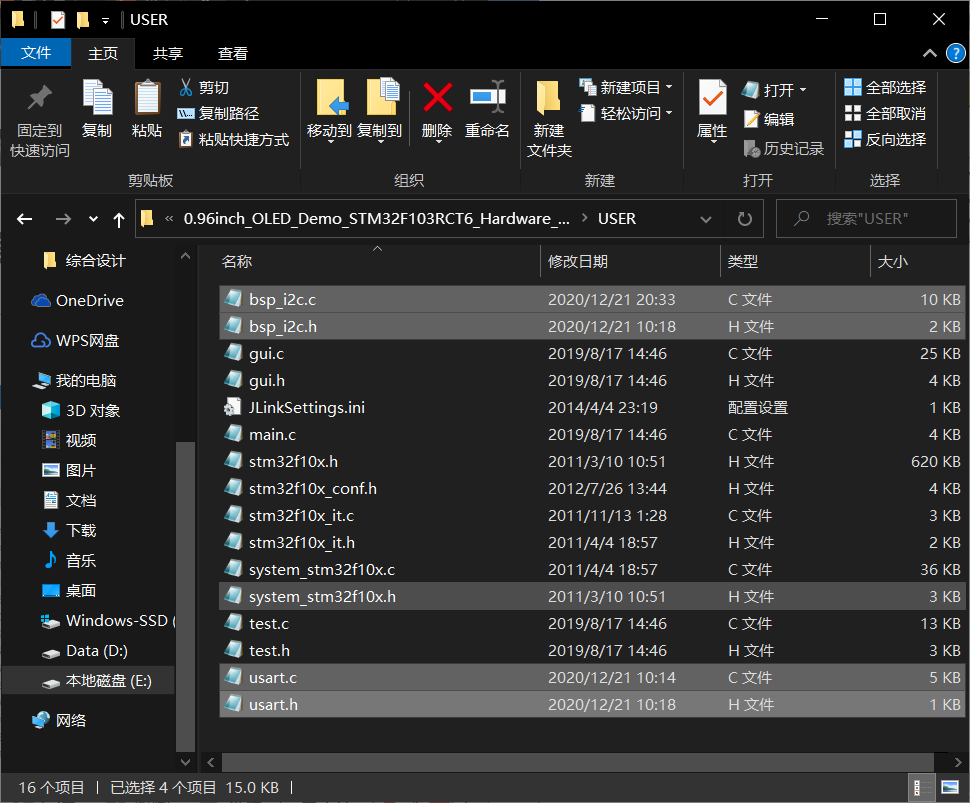Click the New Folder icon
This screenshot has width=970, height=803.
coord(548,97)
